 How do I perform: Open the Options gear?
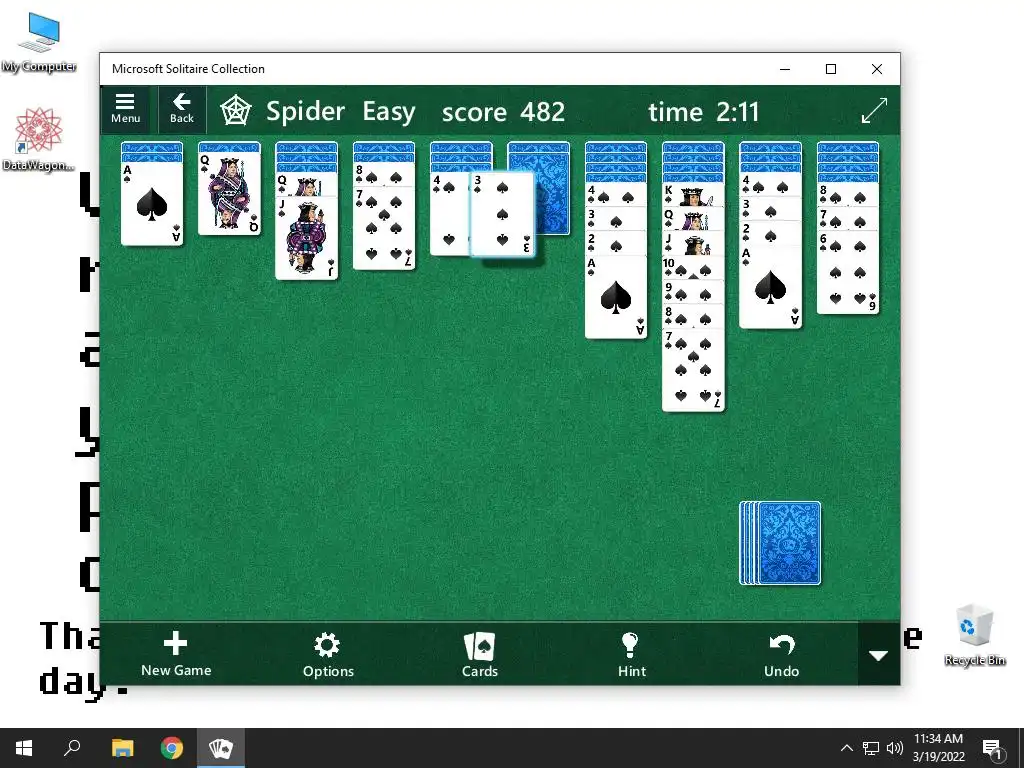(x=328, y=654)
